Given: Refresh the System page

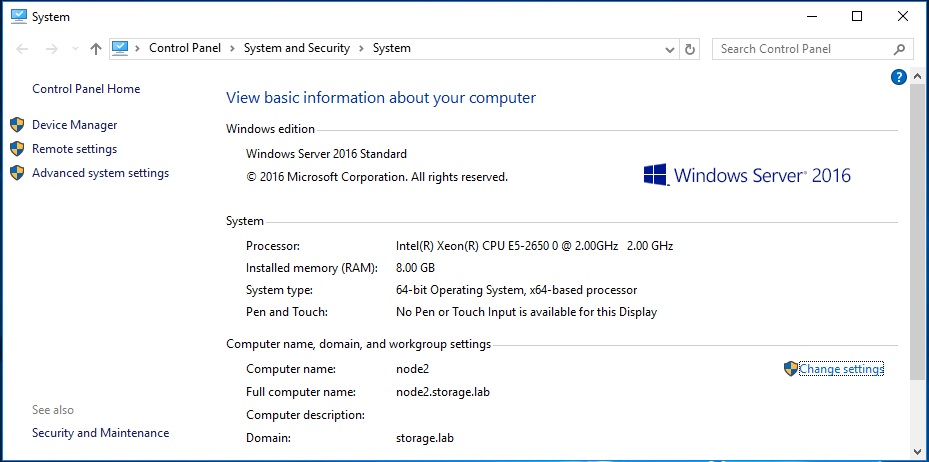Looking at the screenshot, I should tap(690, 50).
